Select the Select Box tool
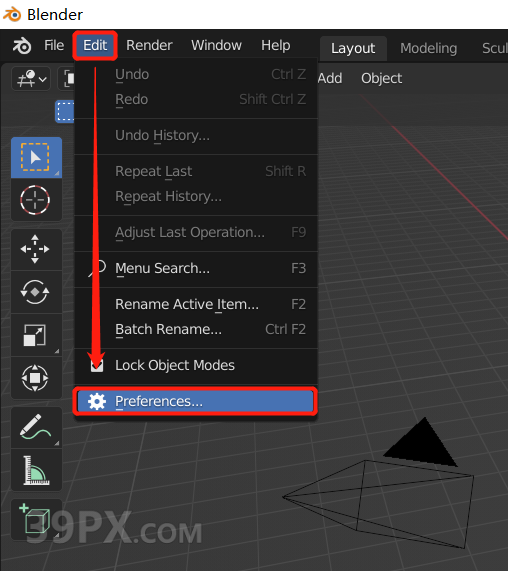Image resolution: width=508 pixels, height=571 pixels. pos(36,157)
